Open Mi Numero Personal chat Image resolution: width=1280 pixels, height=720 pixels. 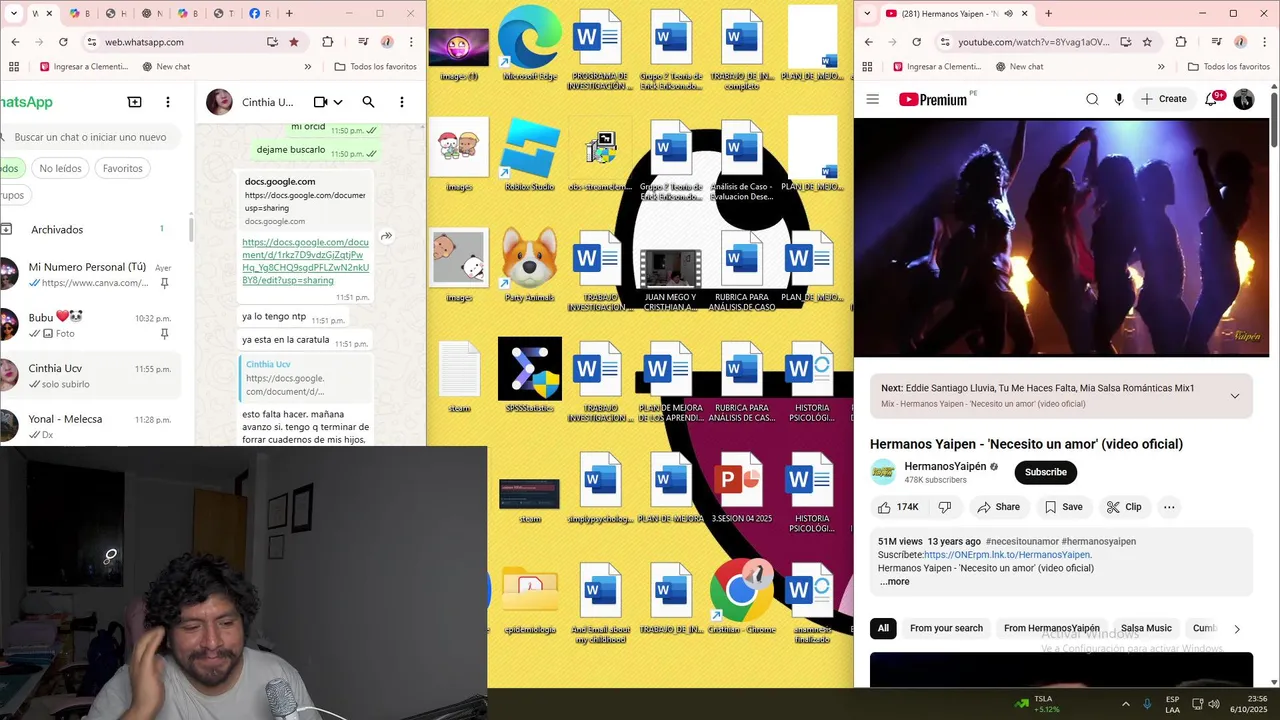pos(90,275)
